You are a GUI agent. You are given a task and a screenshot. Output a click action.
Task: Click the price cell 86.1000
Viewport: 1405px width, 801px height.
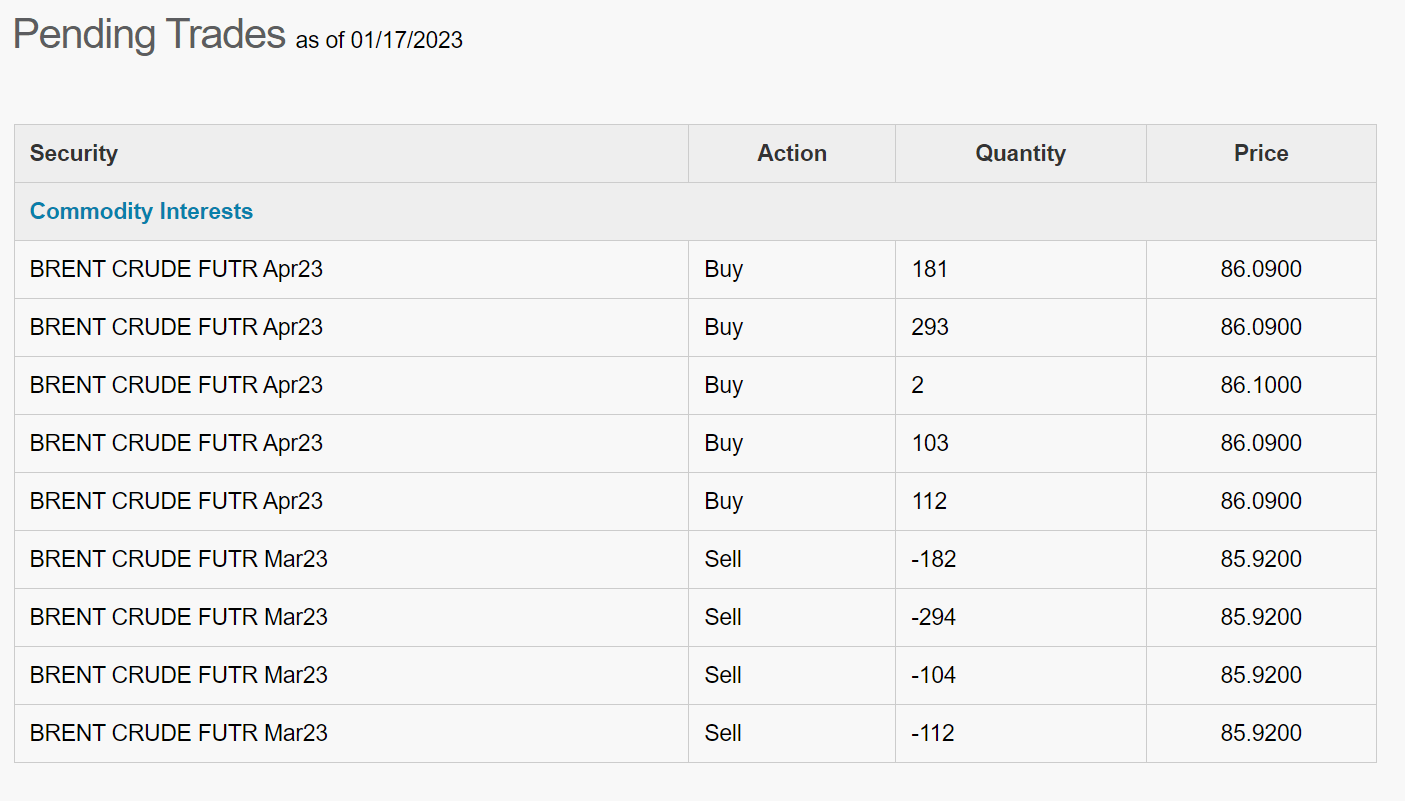click(1260, 385)
